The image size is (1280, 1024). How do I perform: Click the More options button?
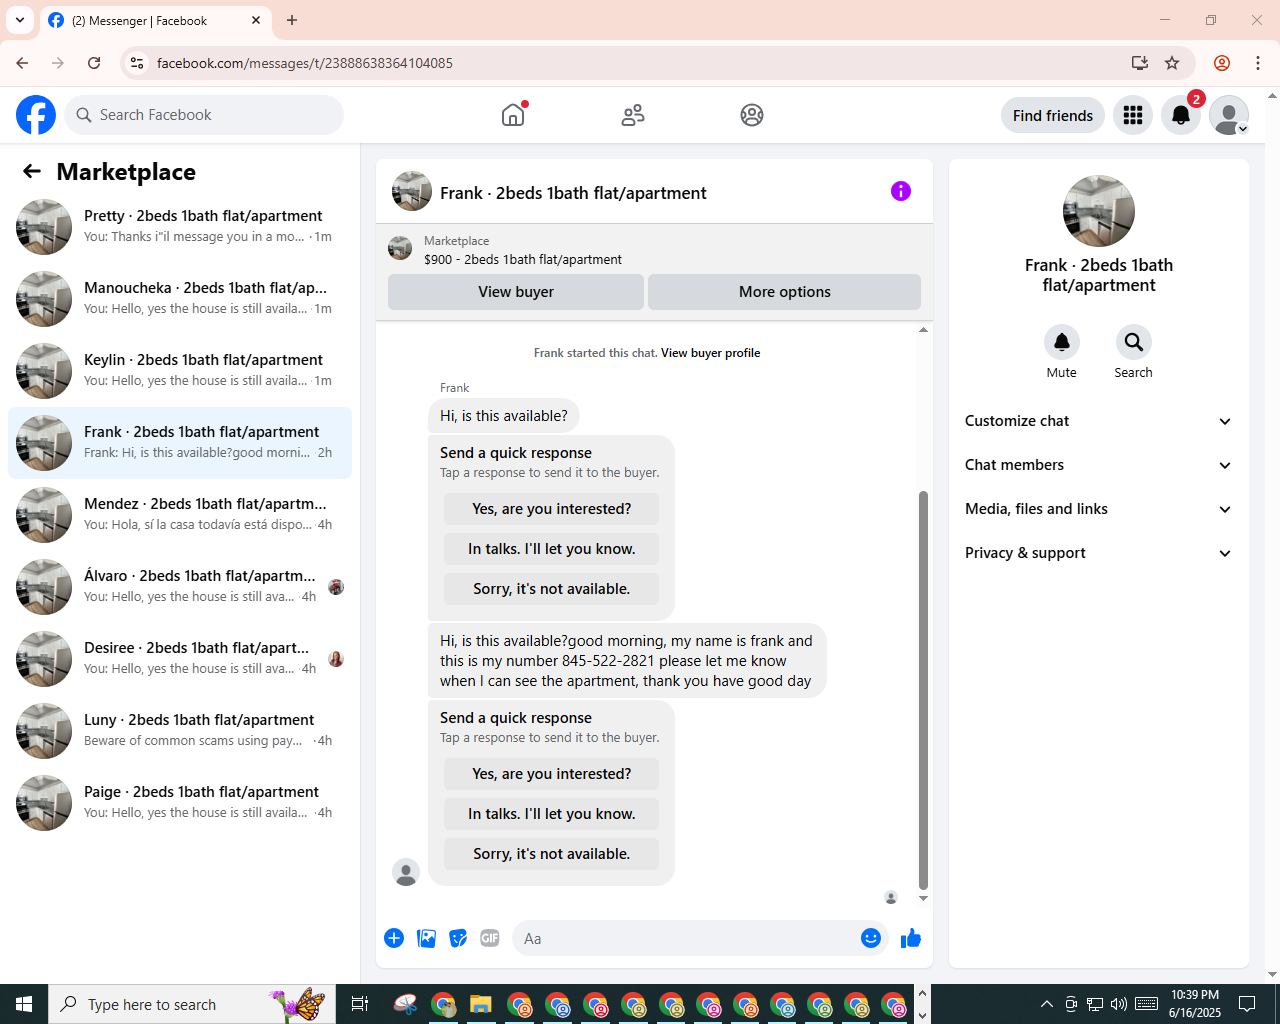(785, 292)
